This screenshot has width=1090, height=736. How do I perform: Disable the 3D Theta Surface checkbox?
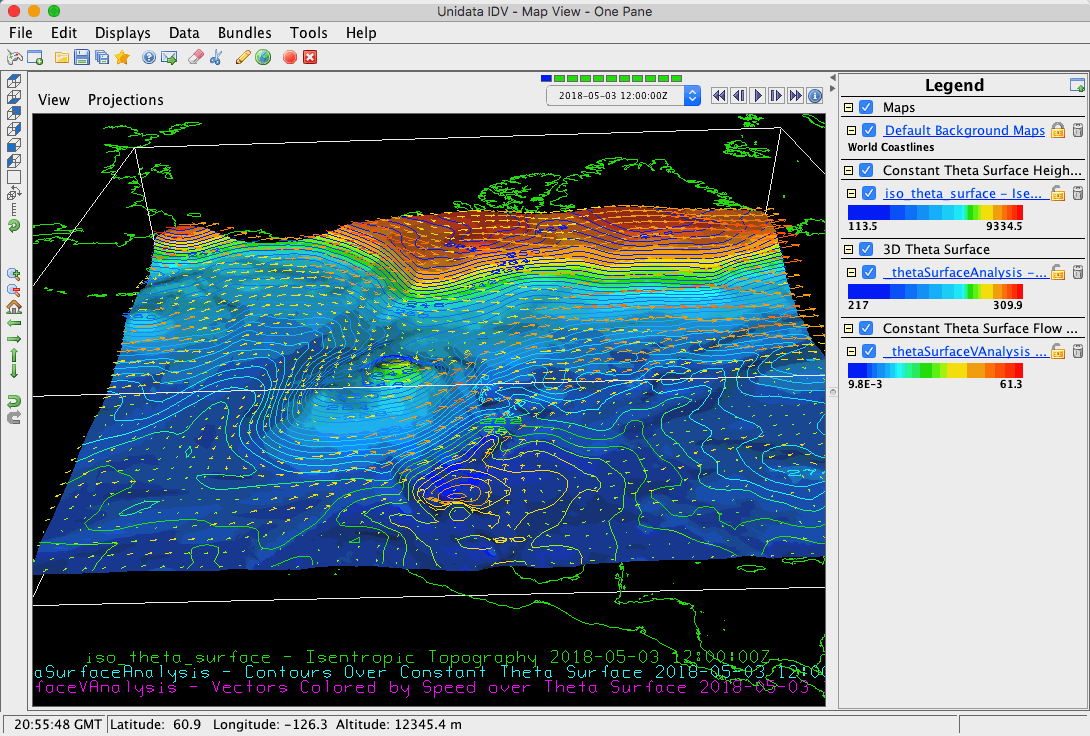click(867, 249)
